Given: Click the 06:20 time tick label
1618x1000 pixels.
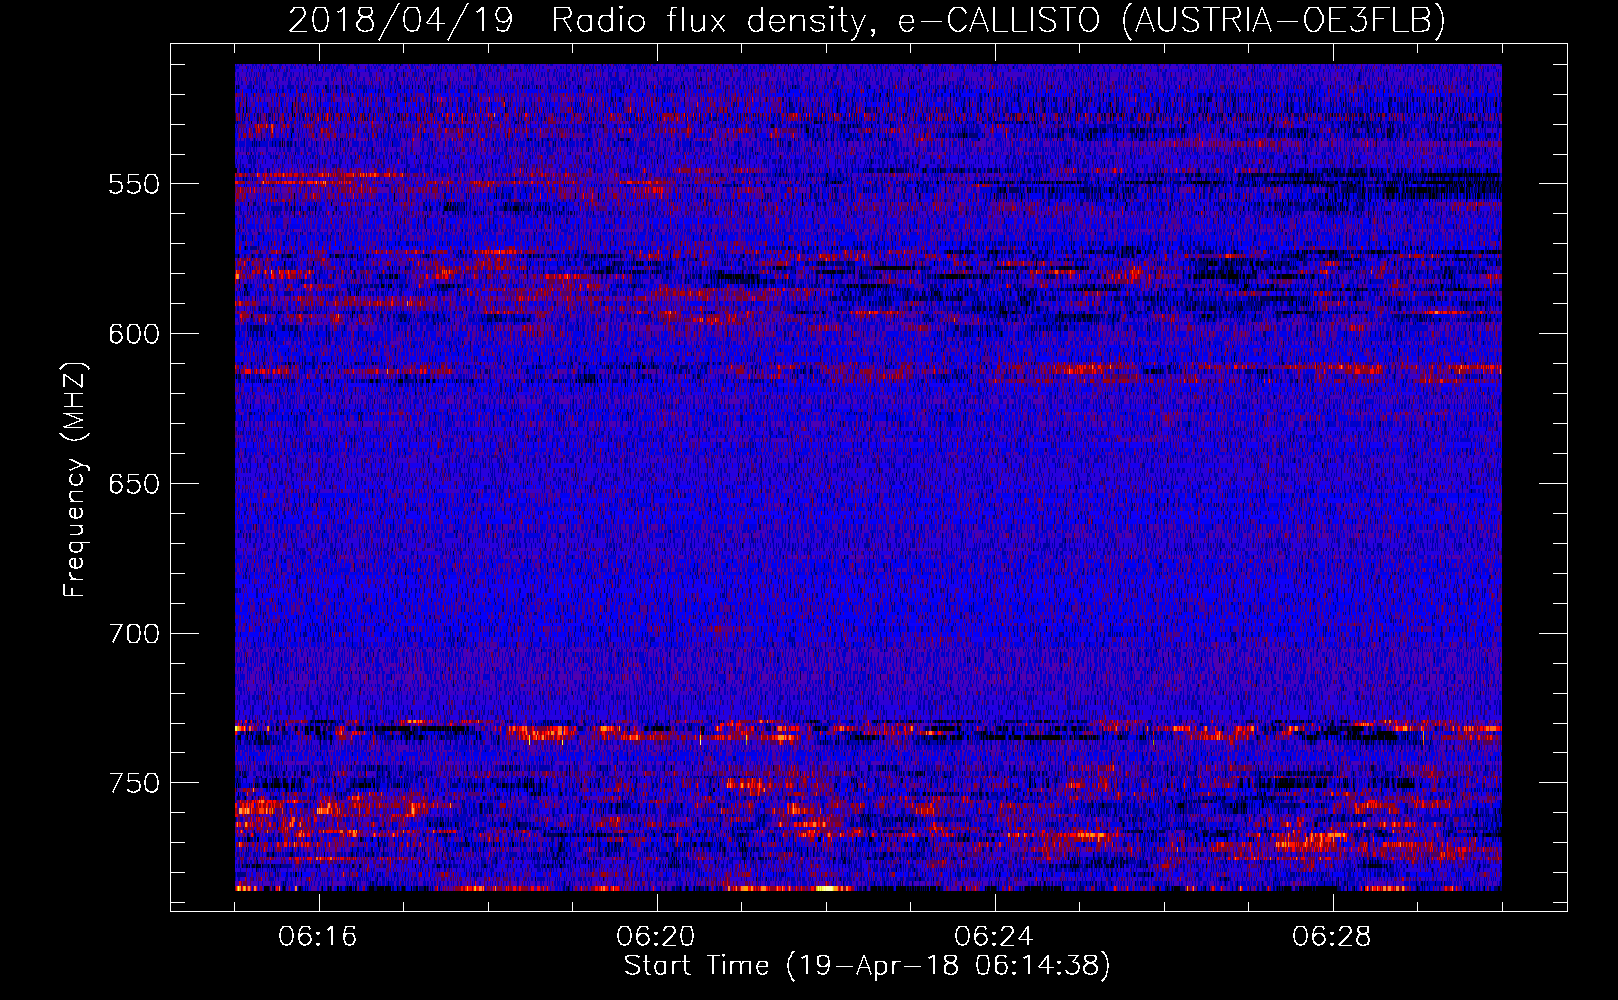Looking at the screenshot, I should tap(656, 937).
